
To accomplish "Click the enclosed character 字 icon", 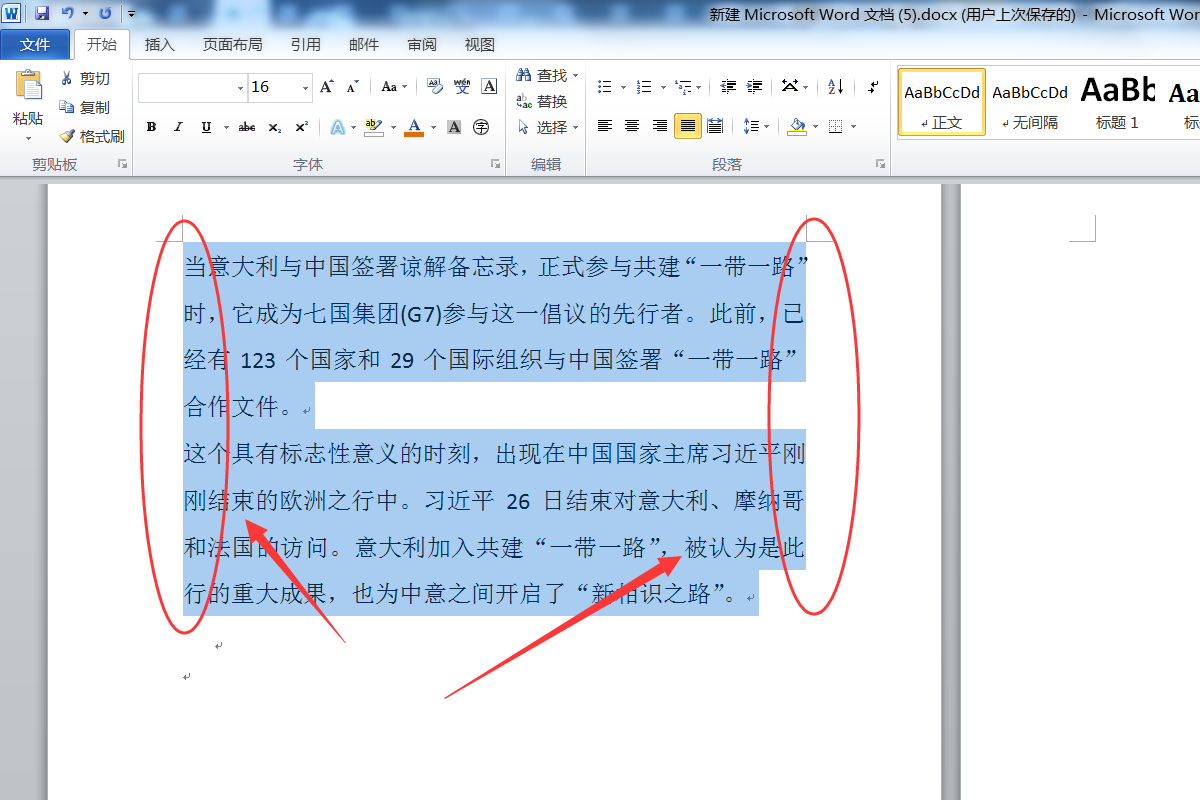I will pyautogui.click(x=481, y=127).
